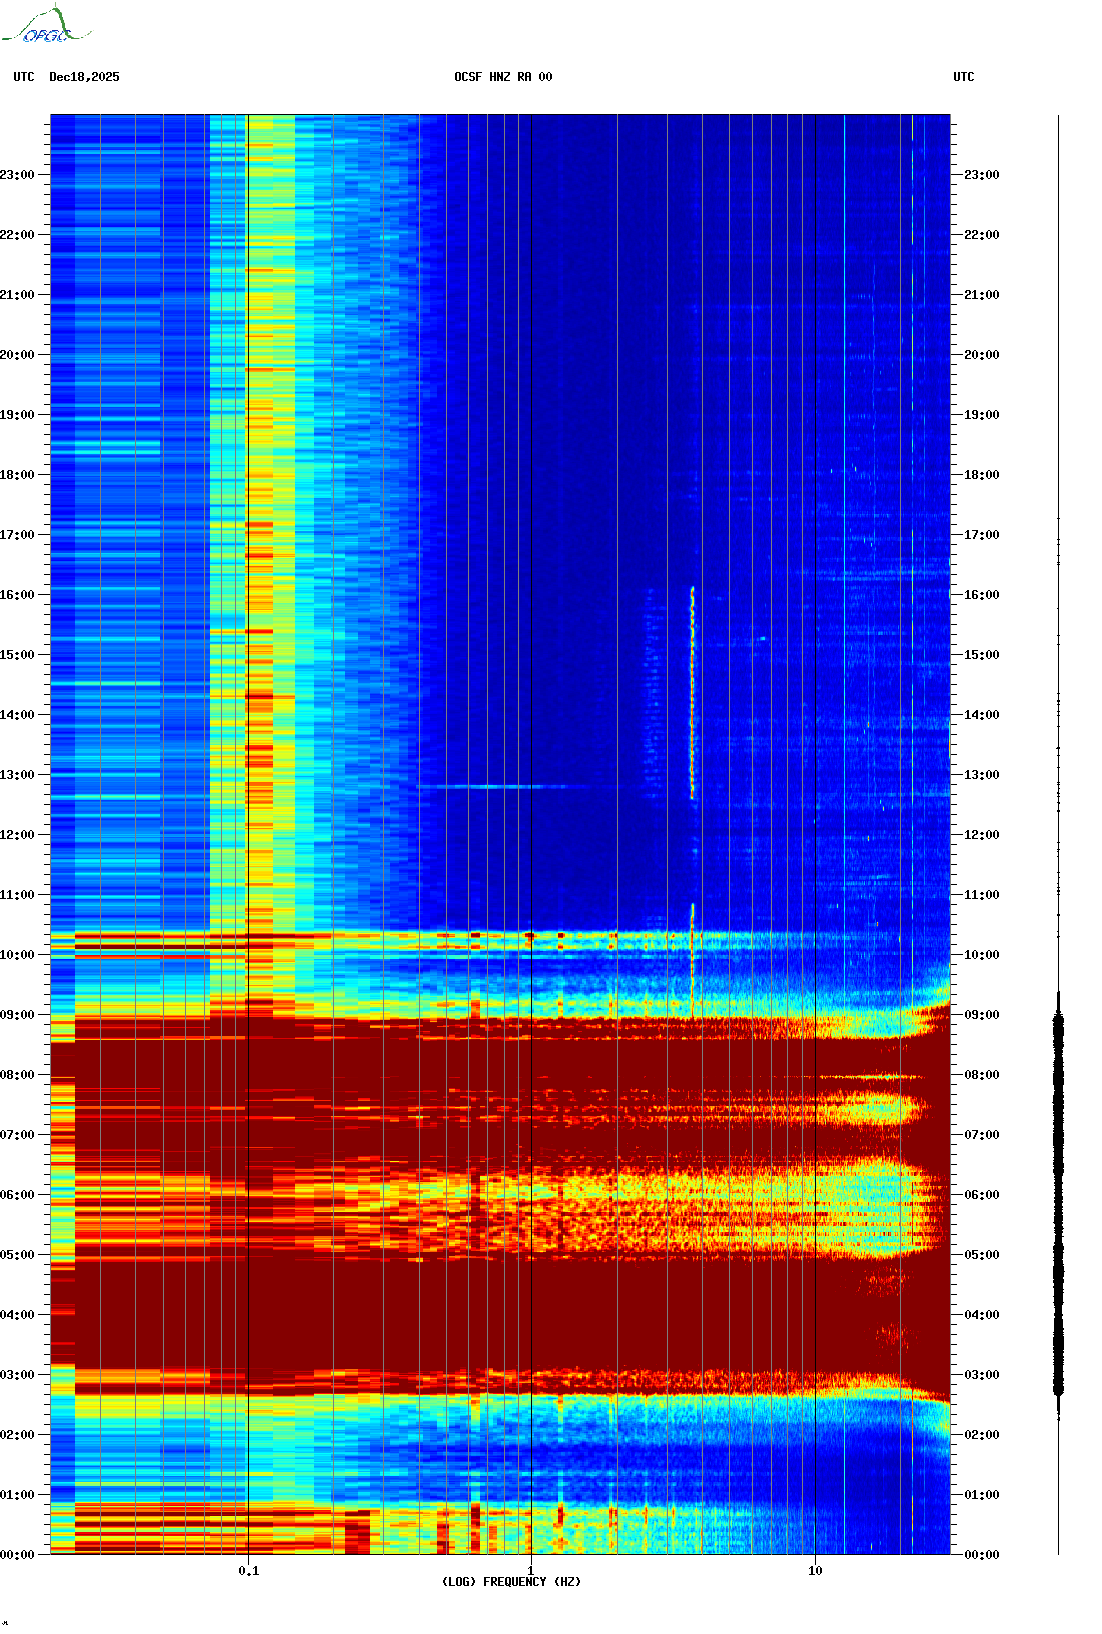Select the 09:00 tick label on left axis
1102x1634 pixels.
pyautogui.click(x=17, y=1015)
